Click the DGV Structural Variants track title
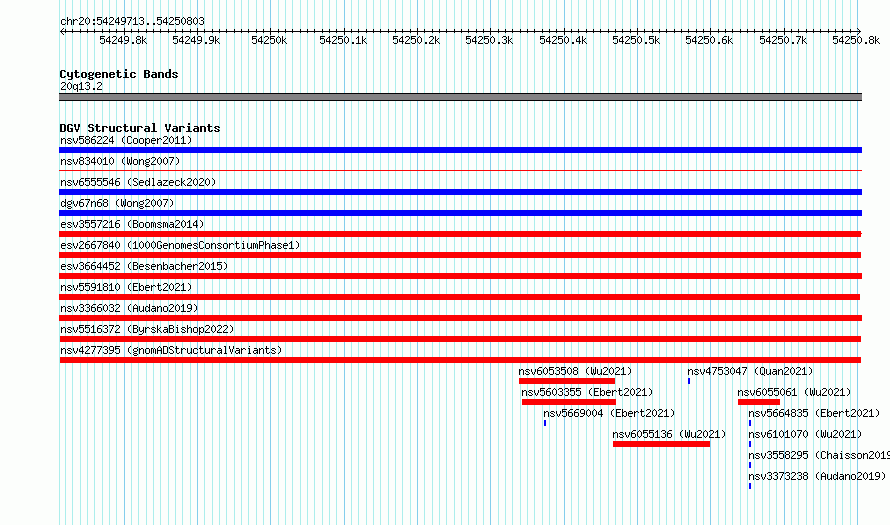890x525 pixels. coord(140,128)
